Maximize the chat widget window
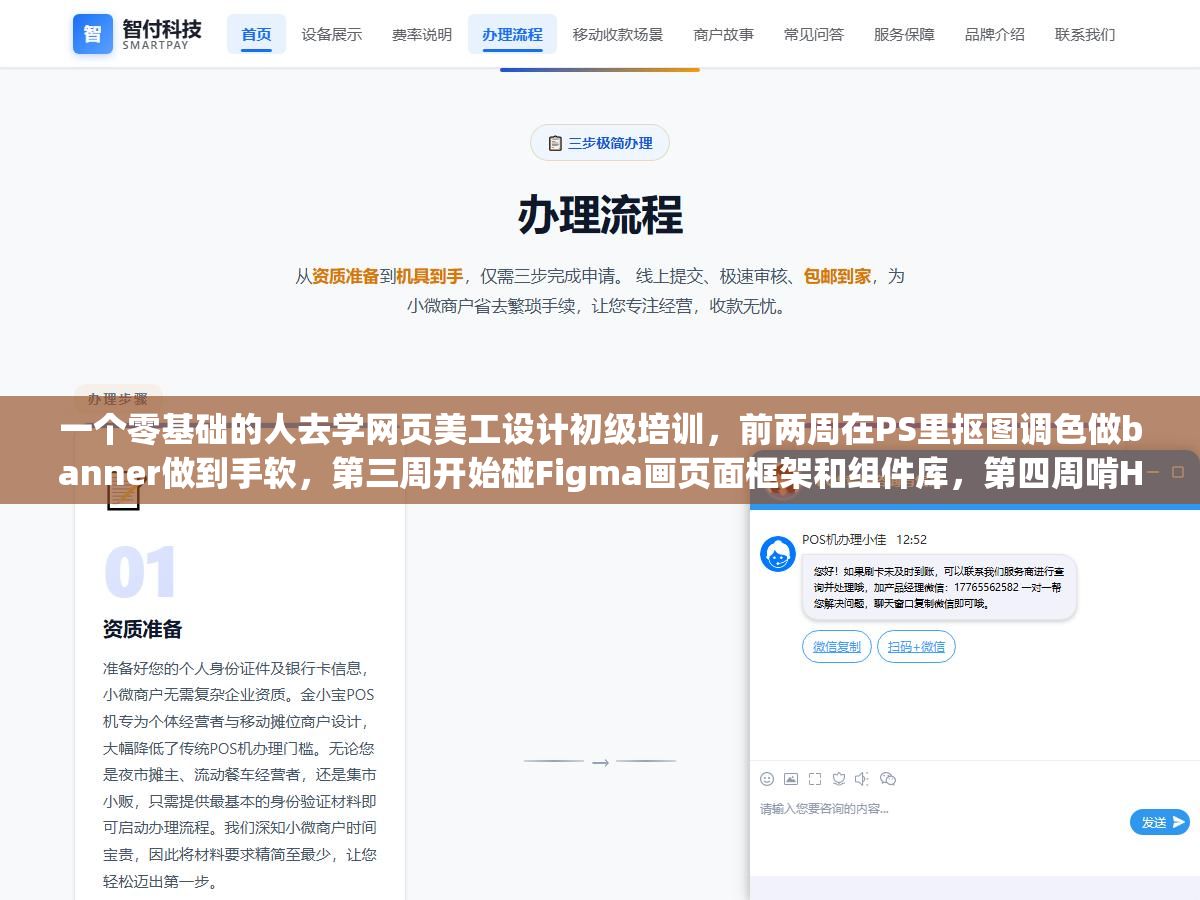The height and width of the screenshot is (900, 1200). pyautogui.click(x=1177, y=472)
